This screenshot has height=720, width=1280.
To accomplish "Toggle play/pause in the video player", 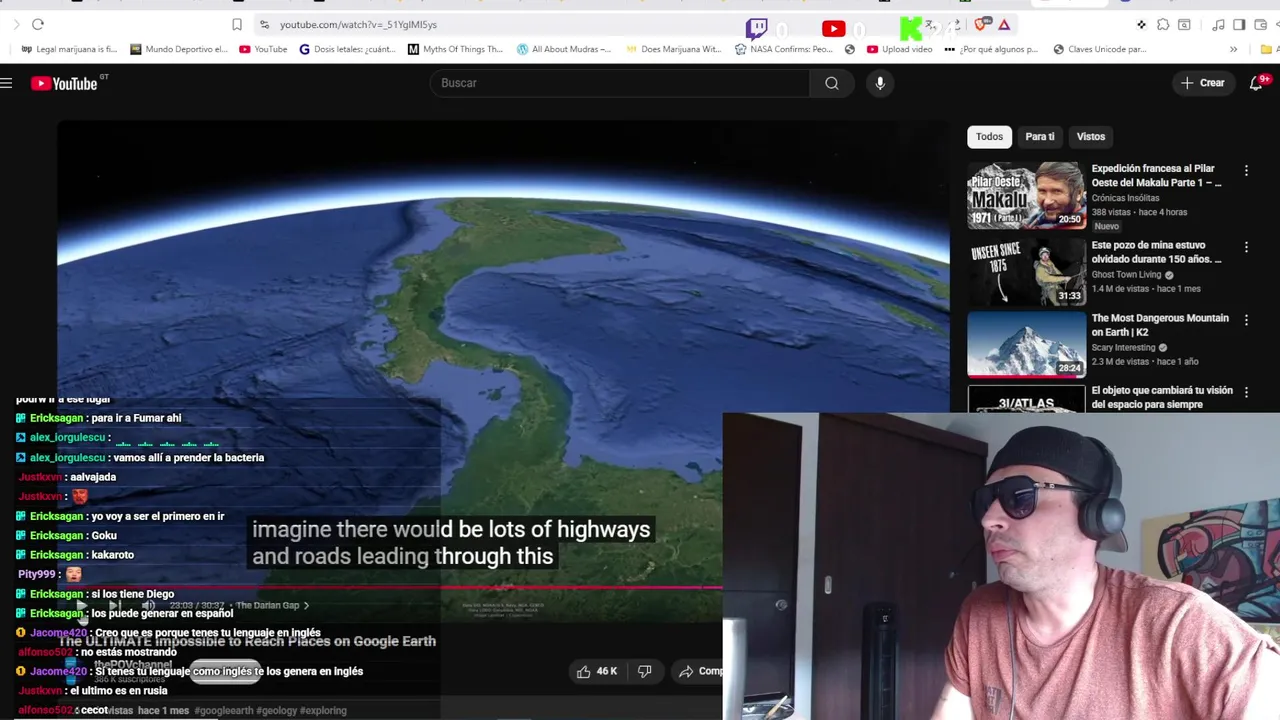I will (82, 606).
